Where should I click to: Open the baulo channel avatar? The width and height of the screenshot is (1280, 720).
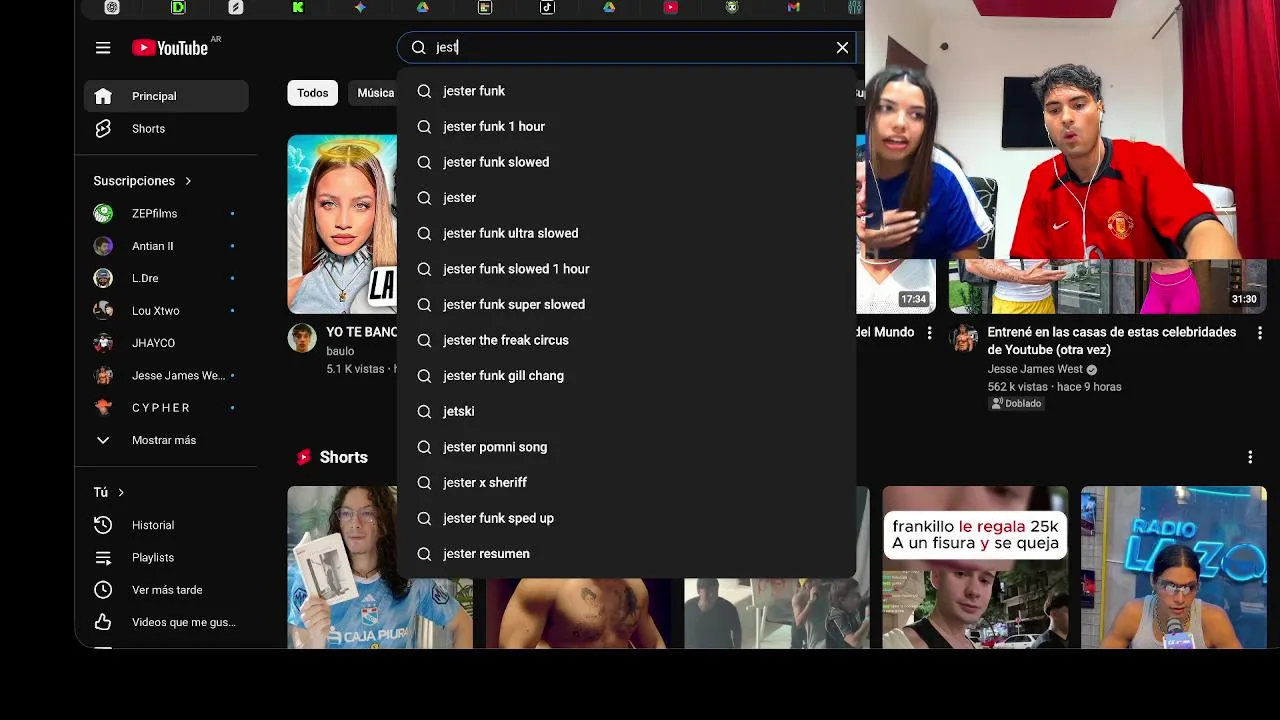point(302,338)
